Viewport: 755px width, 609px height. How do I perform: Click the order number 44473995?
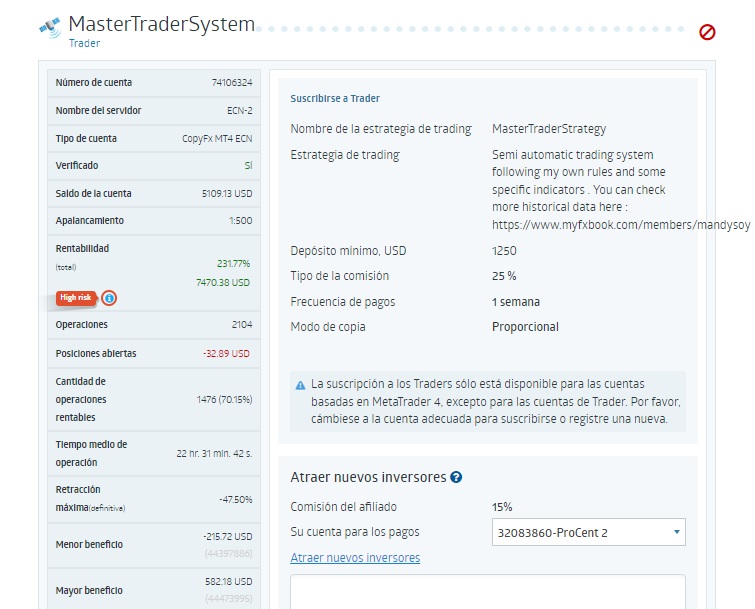[x=229, y=598]
